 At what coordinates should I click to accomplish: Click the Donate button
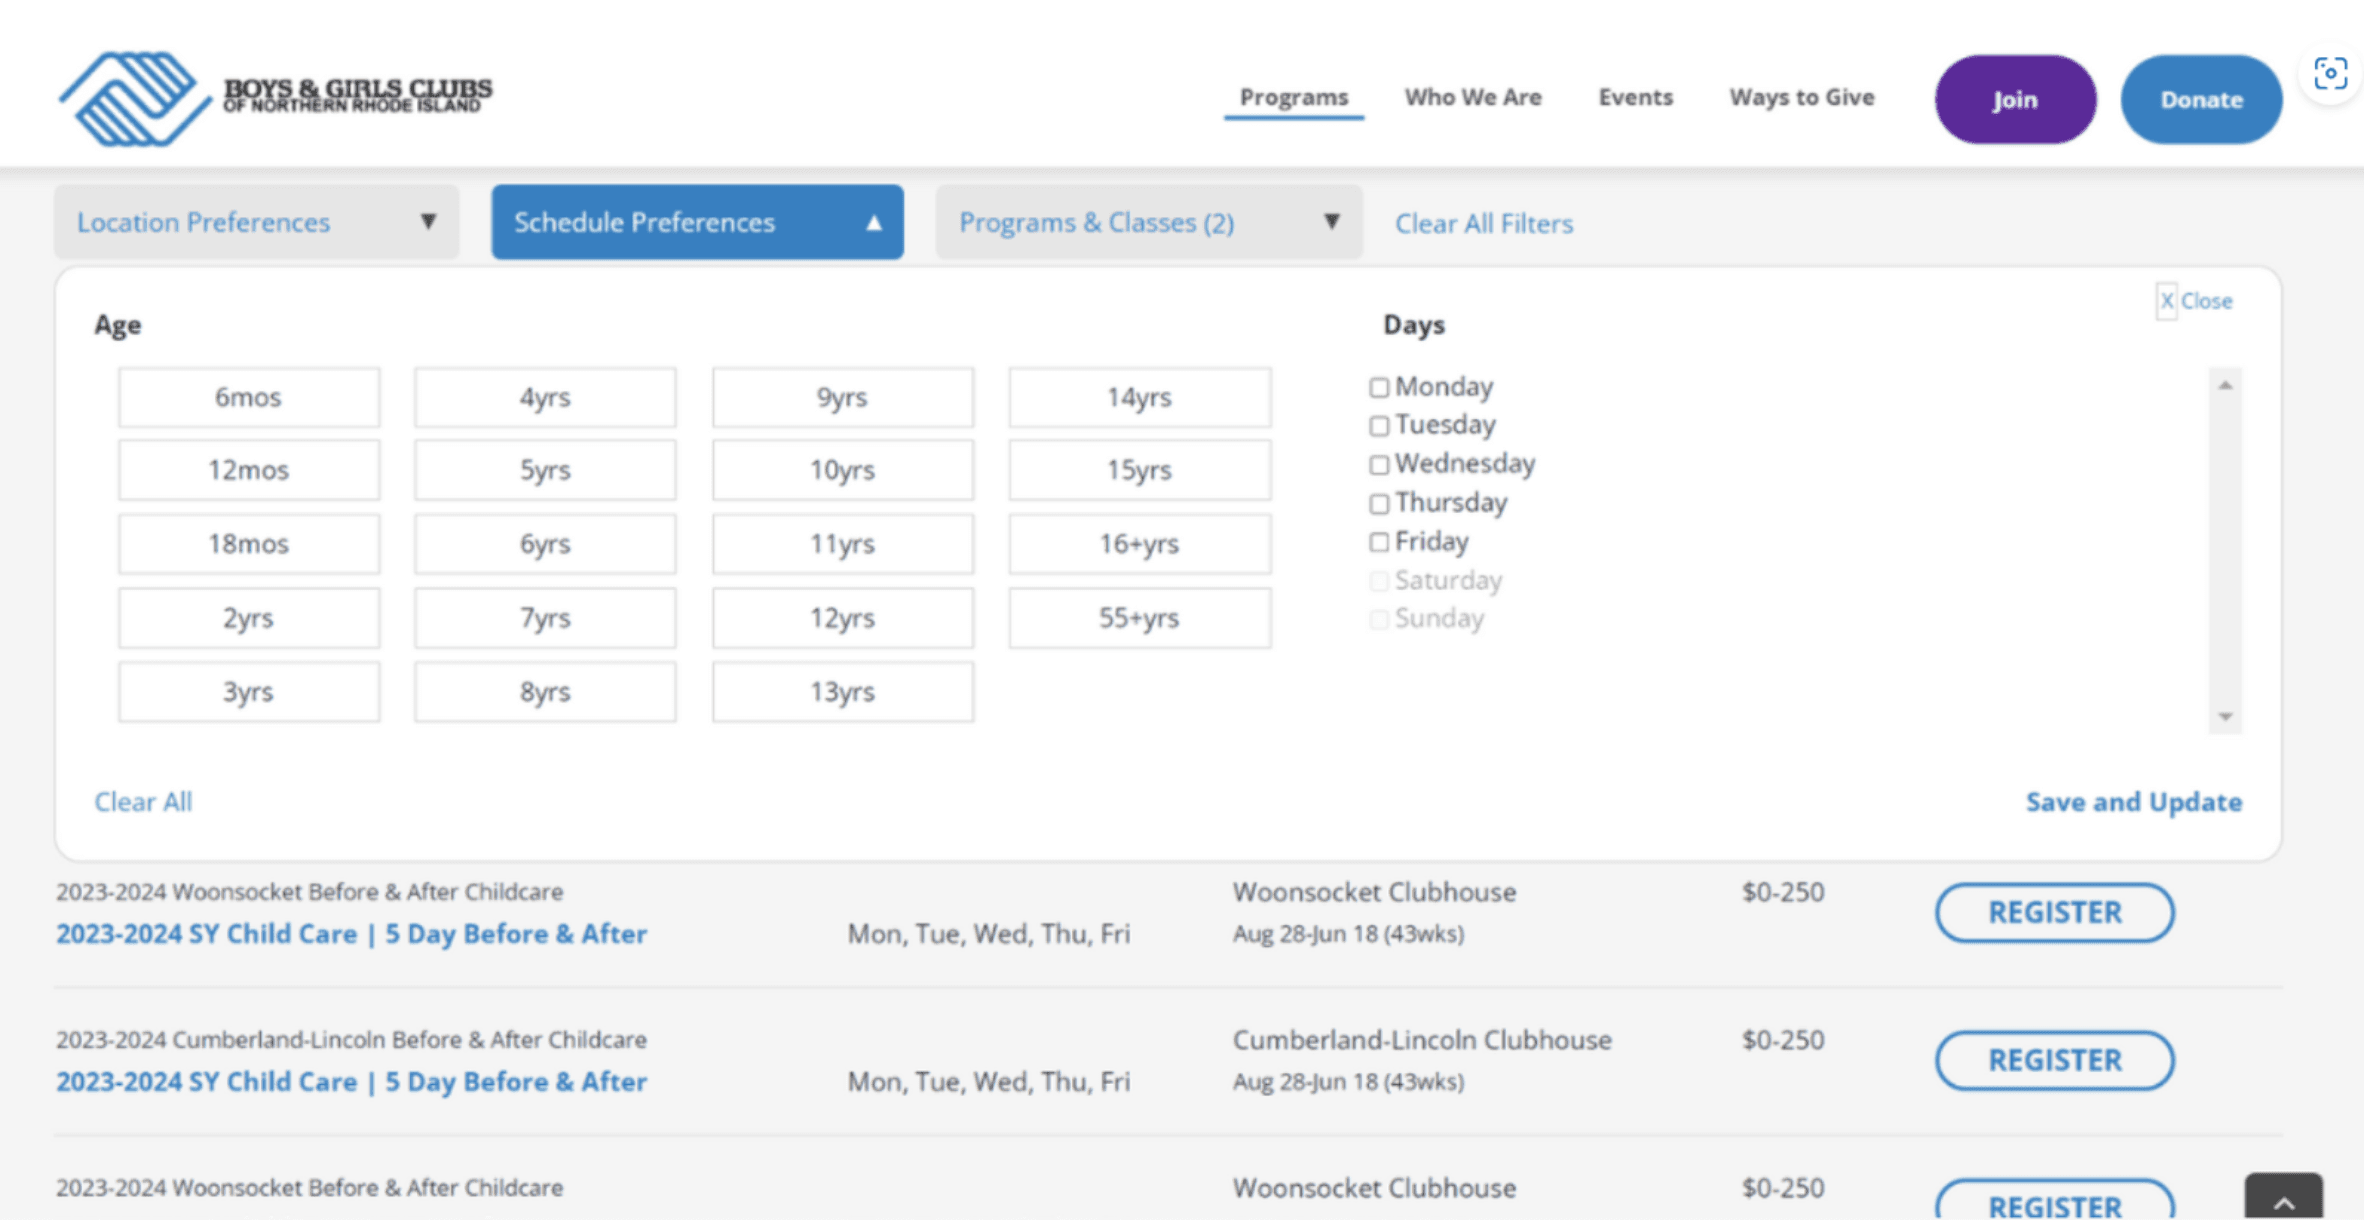2200,99
